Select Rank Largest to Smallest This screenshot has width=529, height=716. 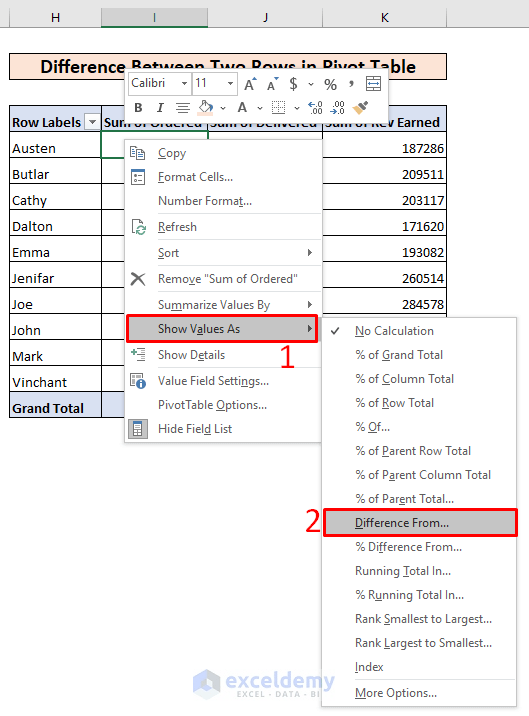point(419,643)
